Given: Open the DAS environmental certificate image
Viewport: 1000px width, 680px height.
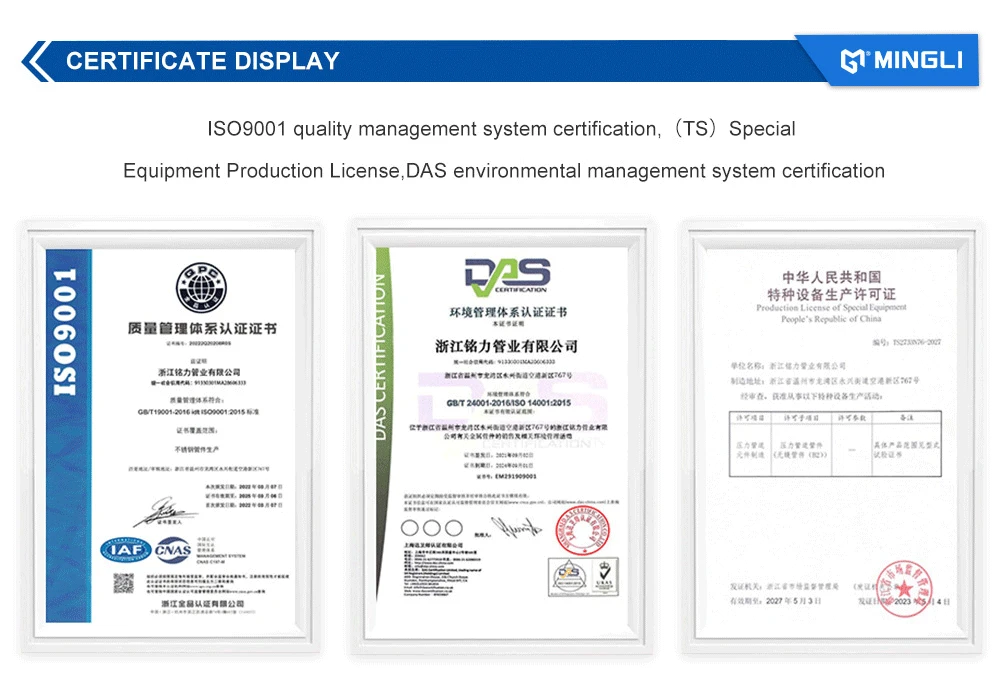Looking at the screenshot, I should (502, 436).
